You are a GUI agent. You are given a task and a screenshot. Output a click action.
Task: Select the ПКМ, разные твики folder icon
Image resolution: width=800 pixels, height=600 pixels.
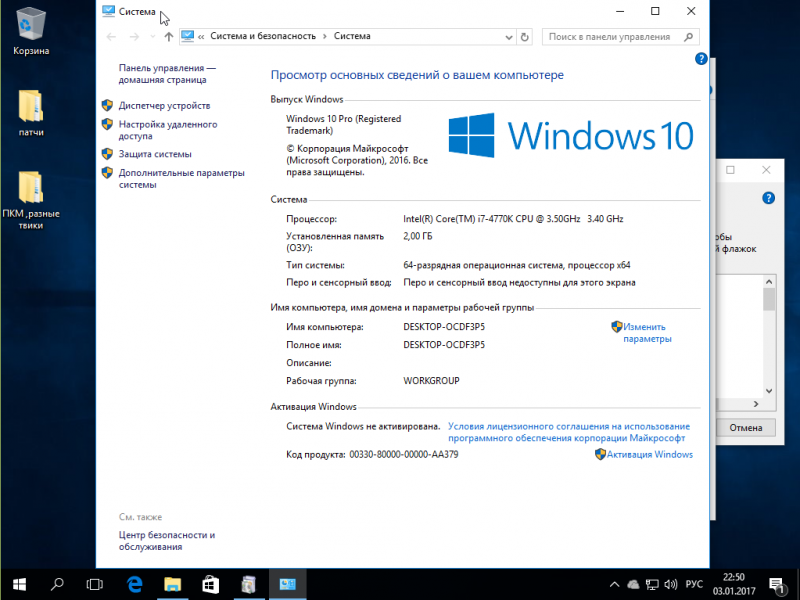(31, 200)
